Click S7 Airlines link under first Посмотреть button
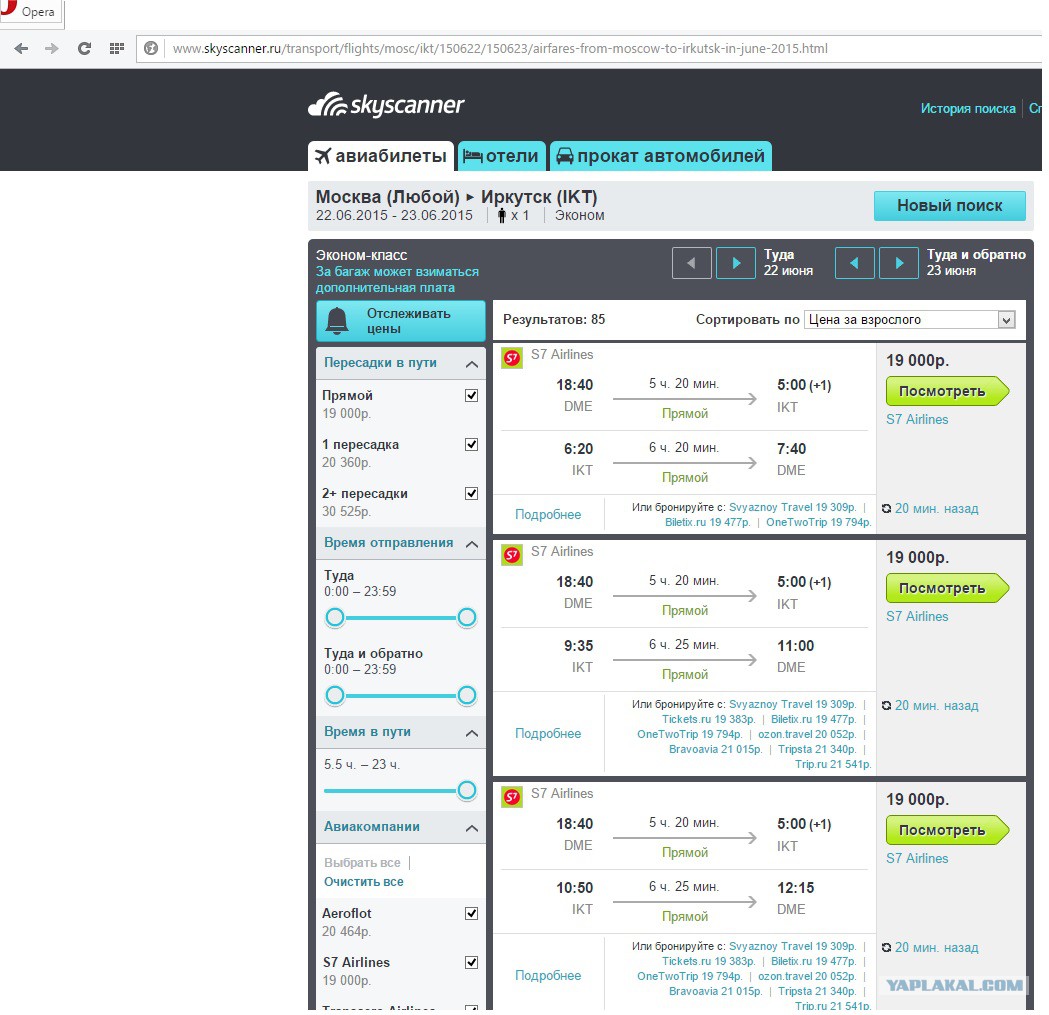 click(x=917, y=420)
